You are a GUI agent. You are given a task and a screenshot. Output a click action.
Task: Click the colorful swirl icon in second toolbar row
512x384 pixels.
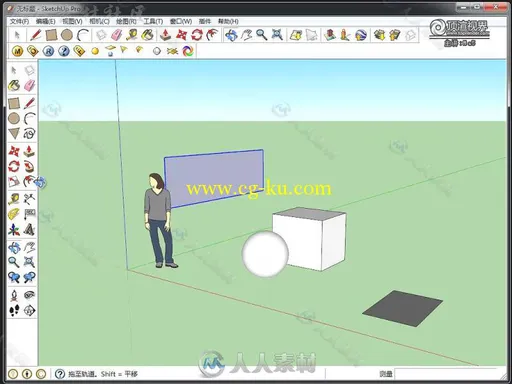[x=188, y=51]
